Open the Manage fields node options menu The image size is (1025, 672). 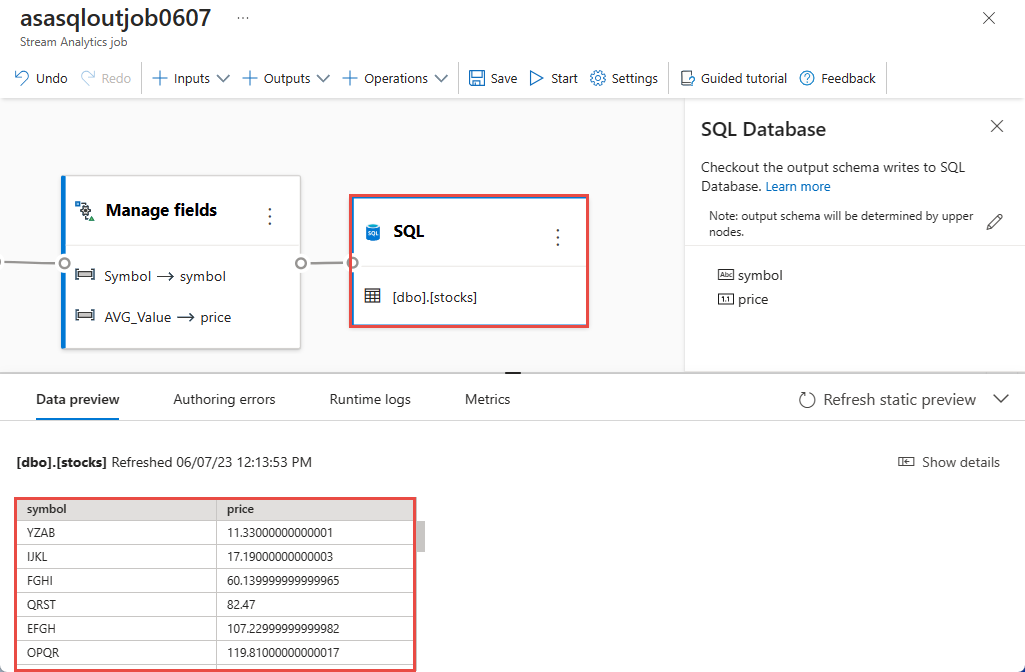click(269, 216)
